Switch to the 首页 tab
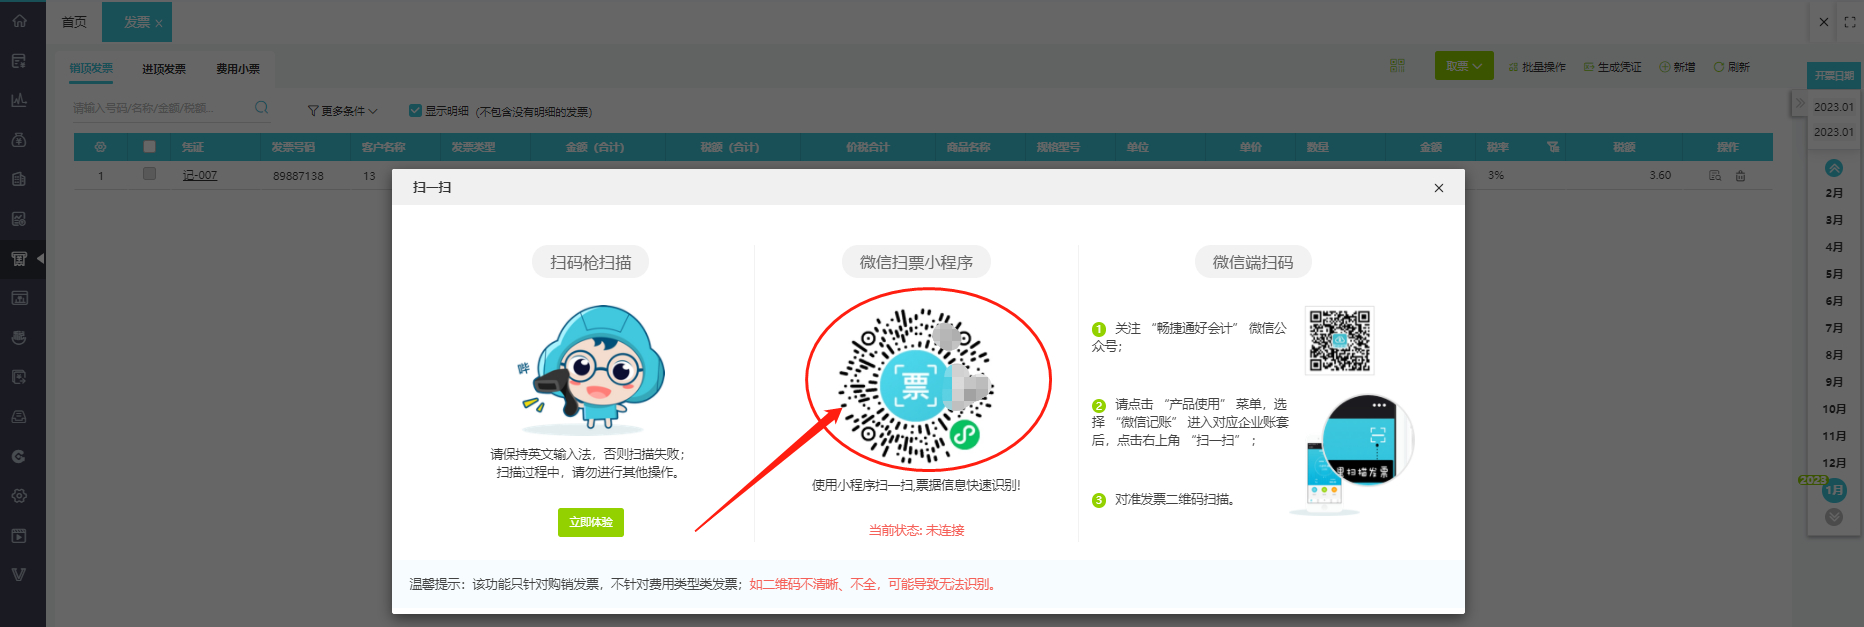The height and width of the screenshot is (627, 1864). click(74, 22)
